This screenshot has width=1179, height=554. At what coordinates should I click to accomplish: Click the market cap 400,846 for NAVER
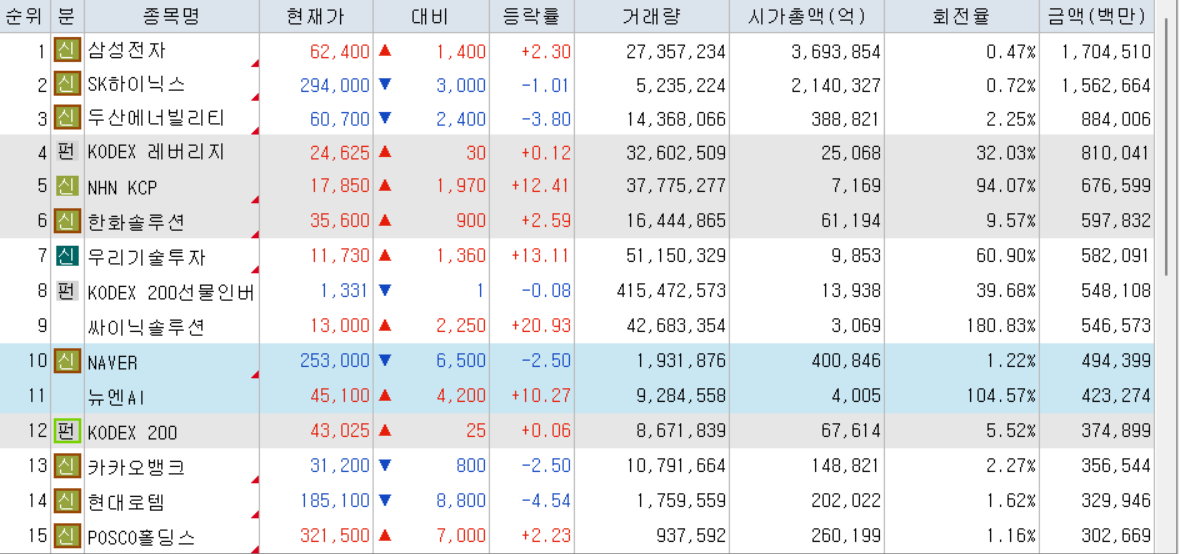(847, 362)
